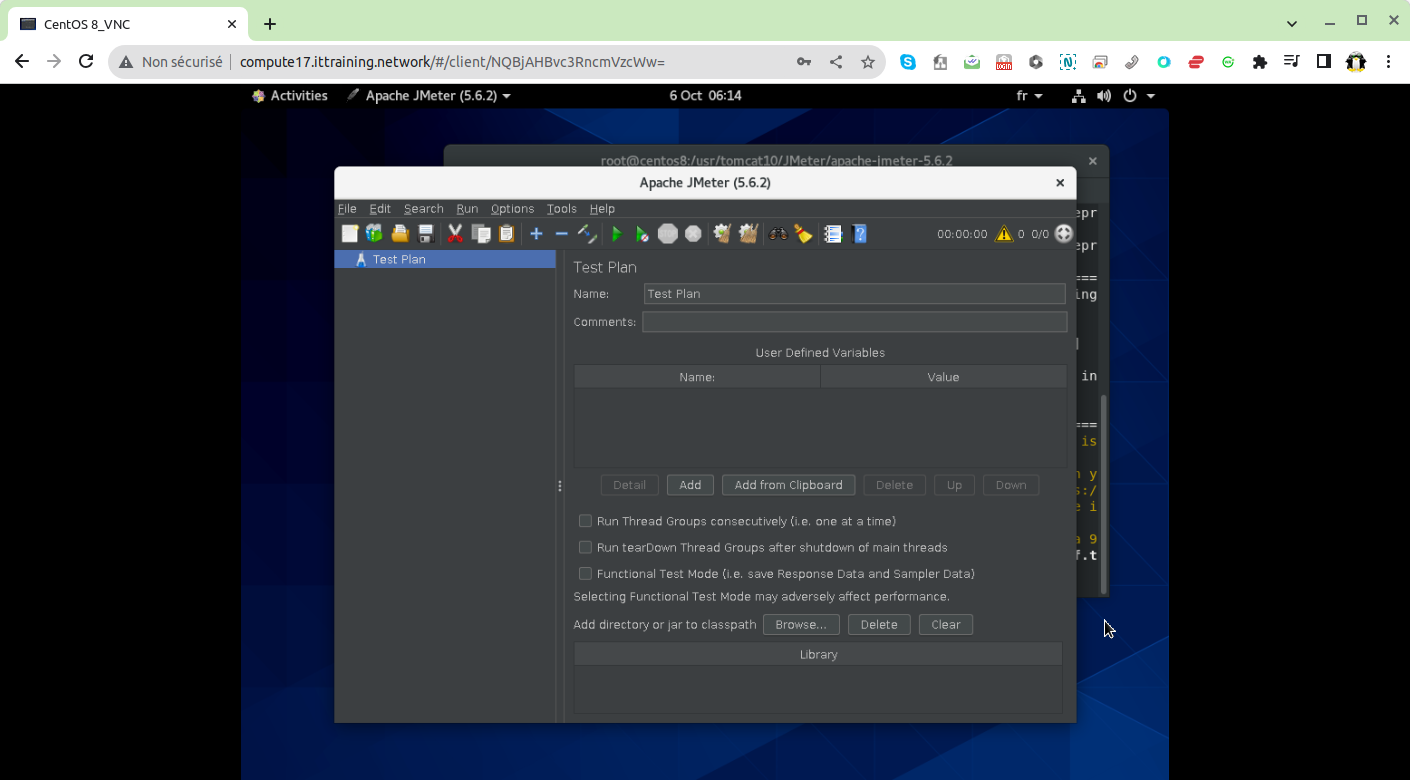Viewport: 1410px width, 780px height.
Task: Open JMeter help via question mark icon
Action: (859, 234)
